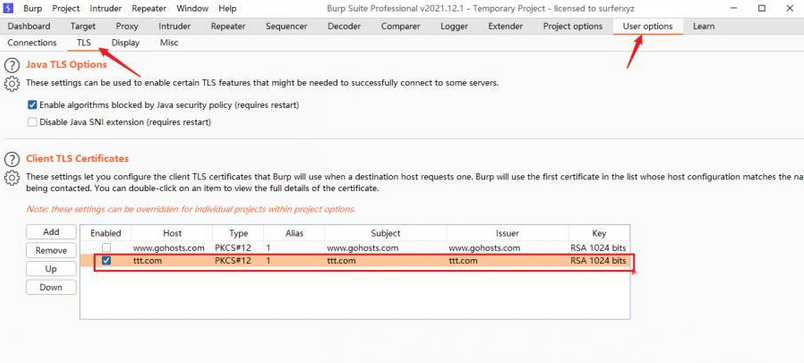
Task: Open the Burp menu
Action: click(x=32, y=8)
